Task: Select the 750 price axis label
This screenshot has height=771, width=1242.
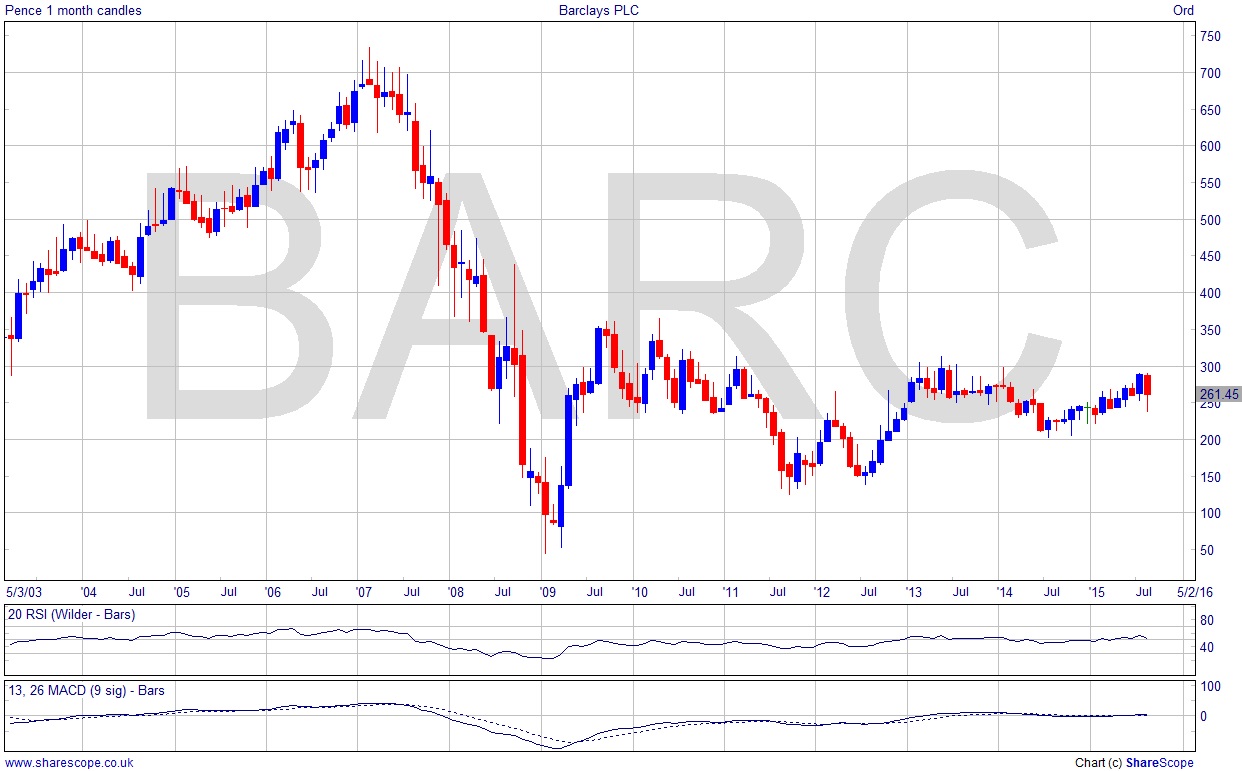Action: pyautogui.click(x=1210, y=37)
